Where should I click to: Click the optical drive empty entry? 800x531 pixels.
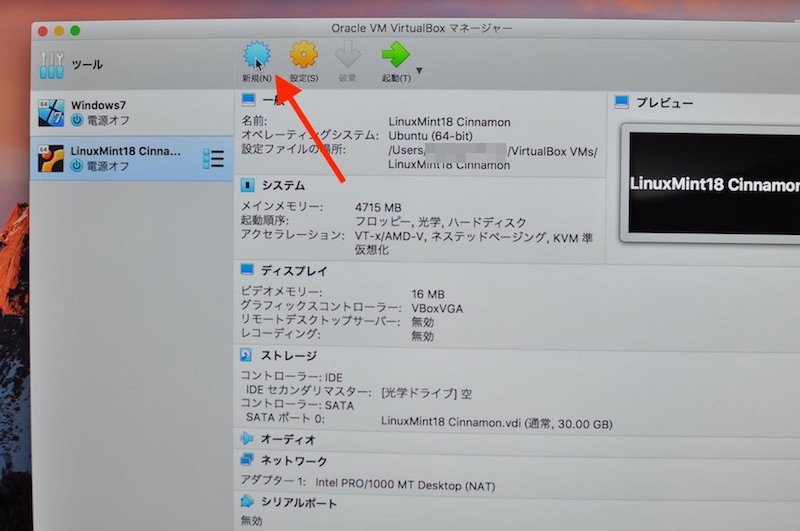(427, 393)
